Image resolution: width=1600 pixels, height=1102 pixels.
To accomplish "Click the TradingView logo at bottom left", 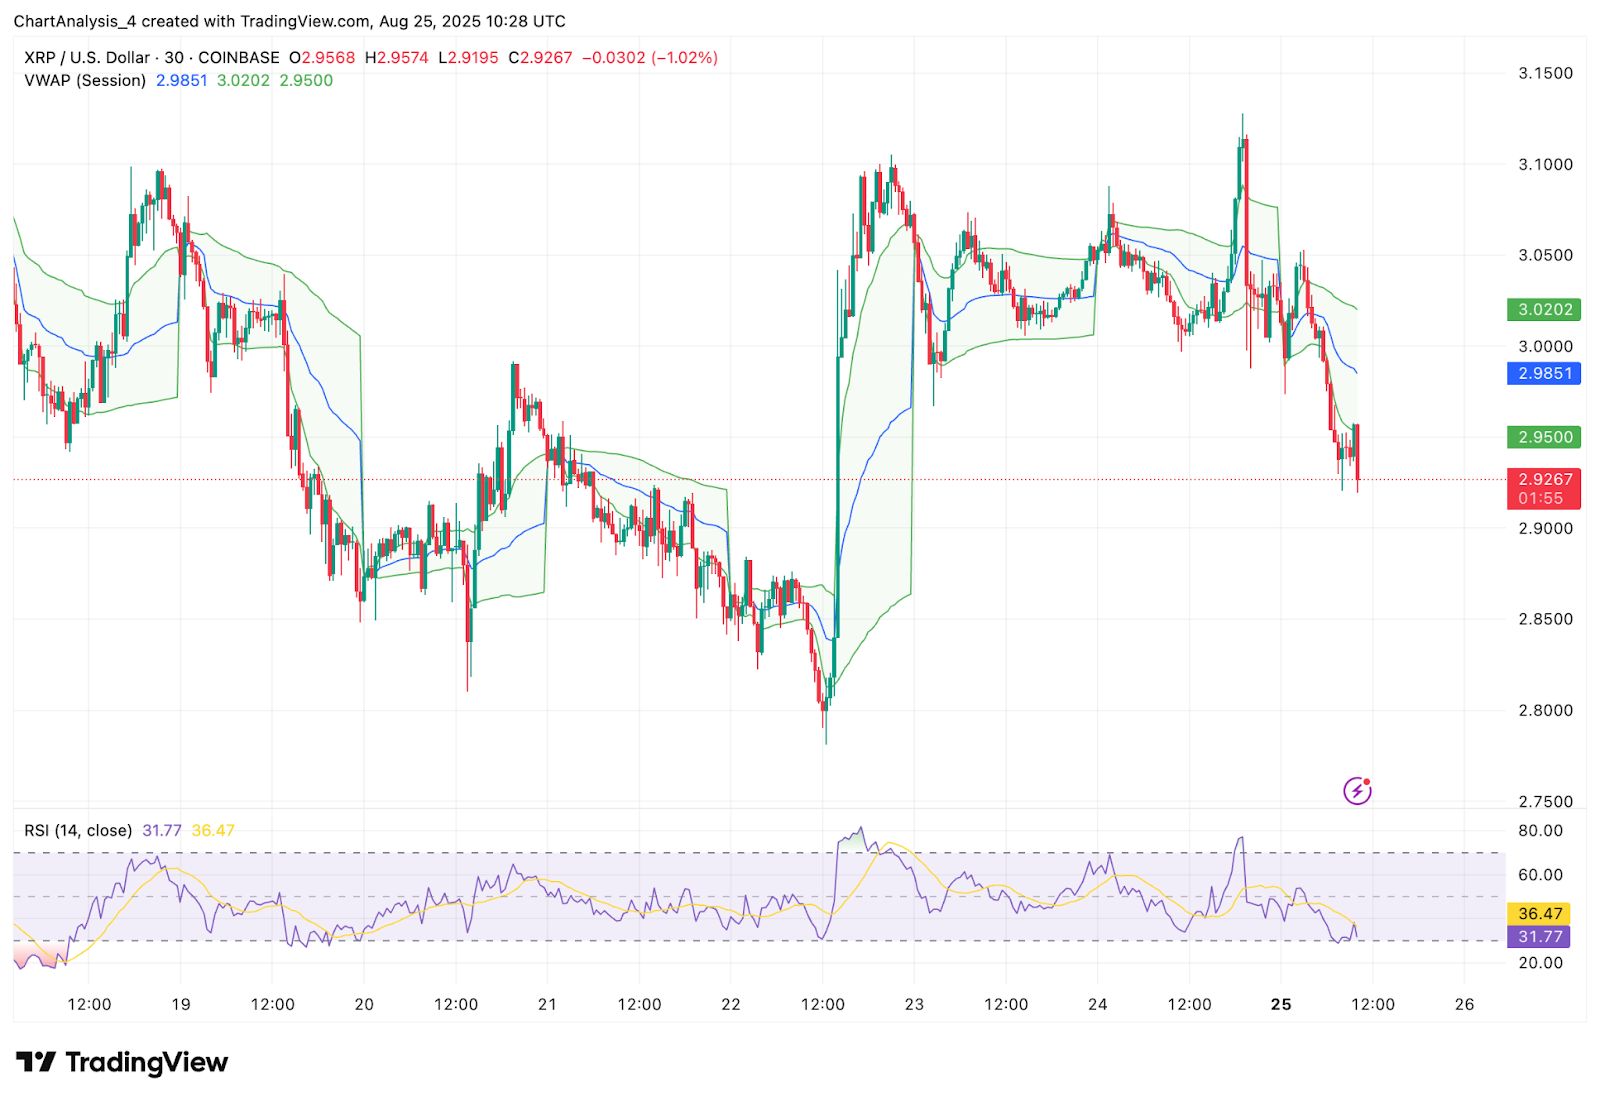I will tap(122, 1062).
